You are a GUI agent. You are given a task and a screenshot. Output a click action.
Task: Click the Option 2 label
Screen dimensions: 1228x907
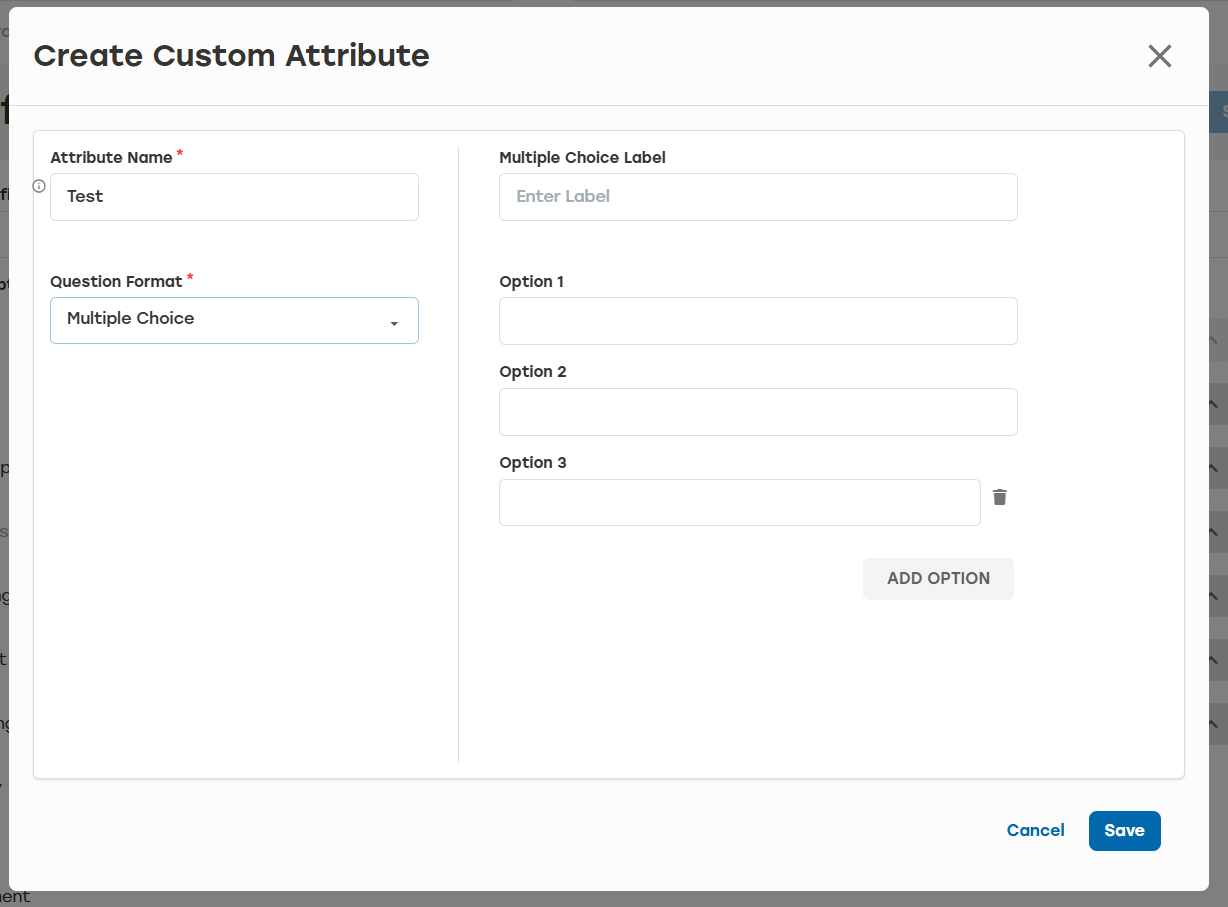pos(533,372)
